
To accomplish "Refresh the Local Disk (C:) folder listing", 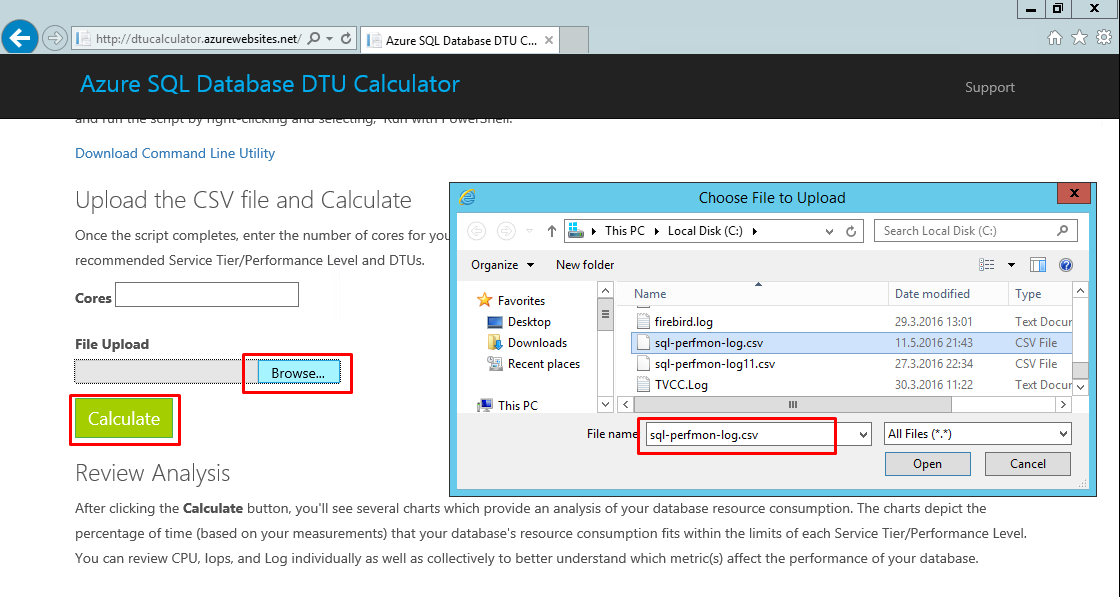I will [x=851, y=231].
